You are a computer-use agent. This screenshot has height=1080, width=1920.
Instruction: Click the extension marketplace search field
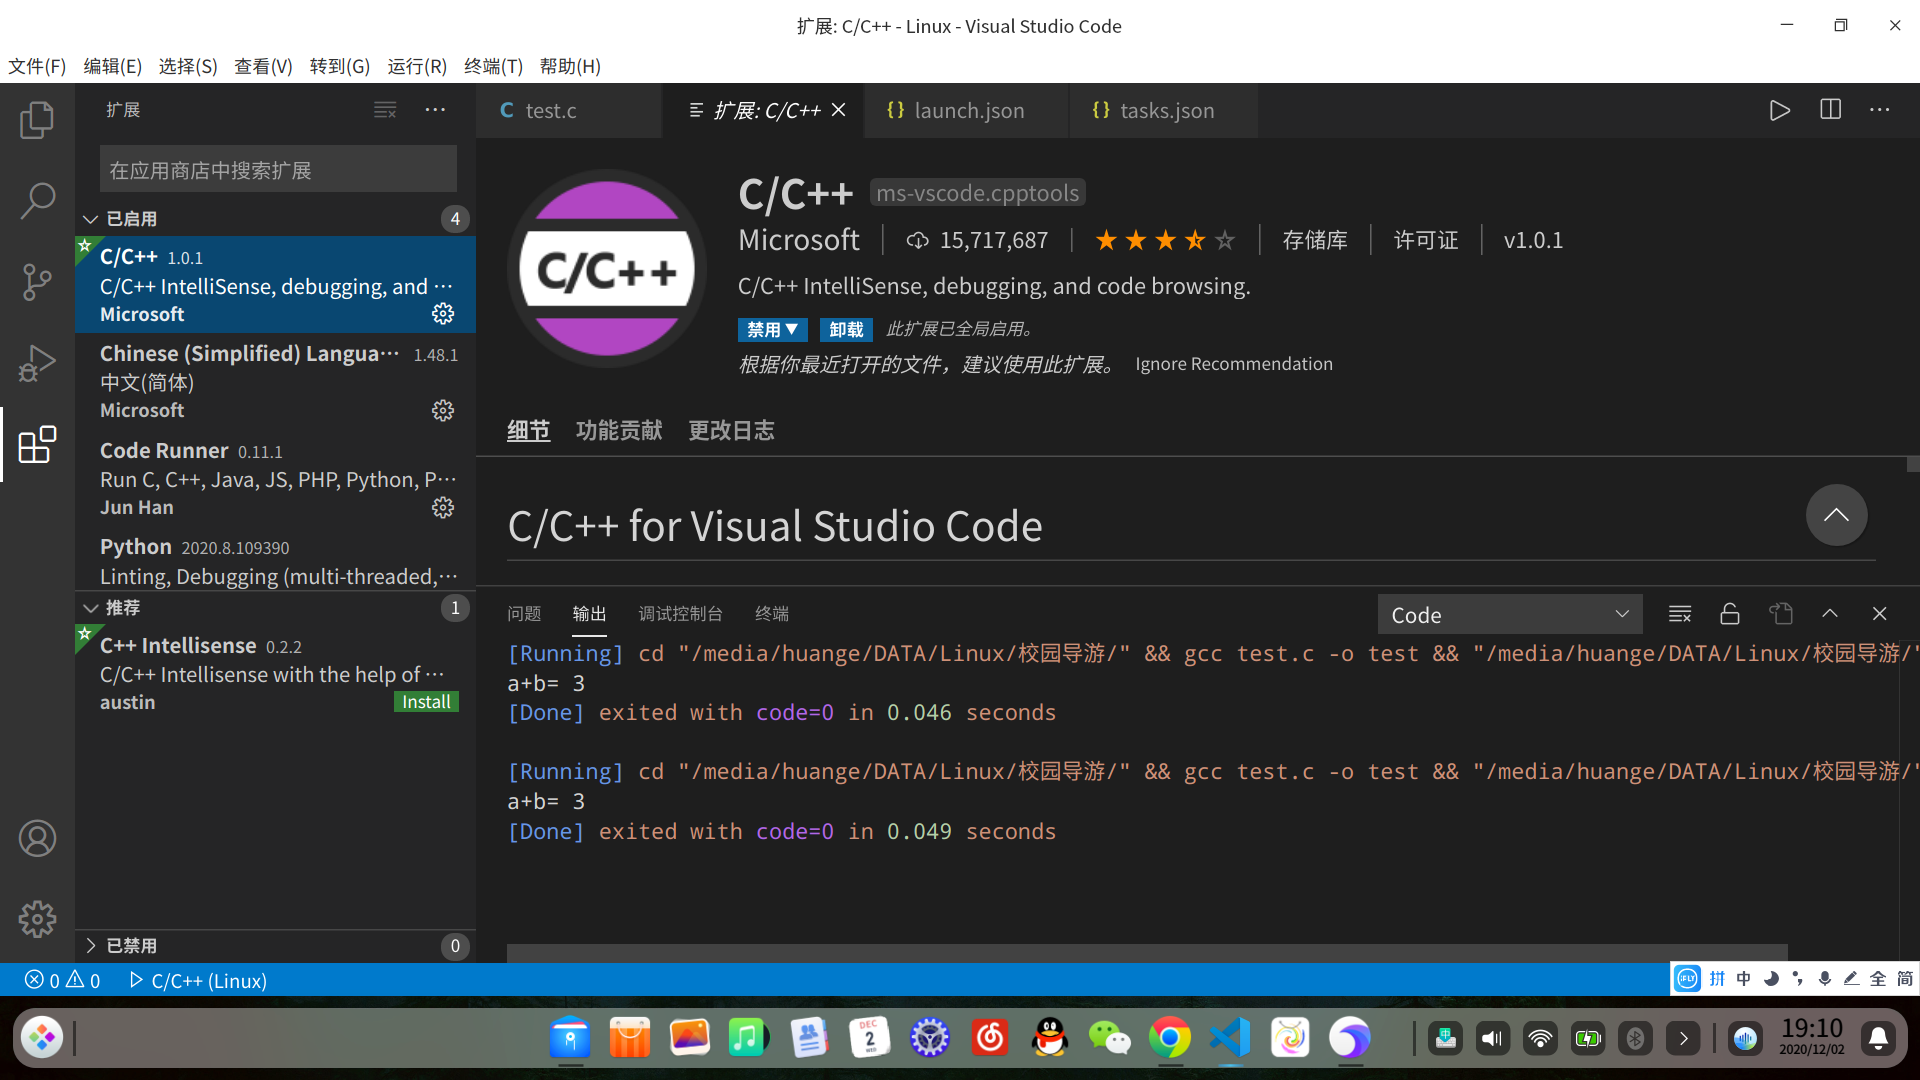pos(278,170)
